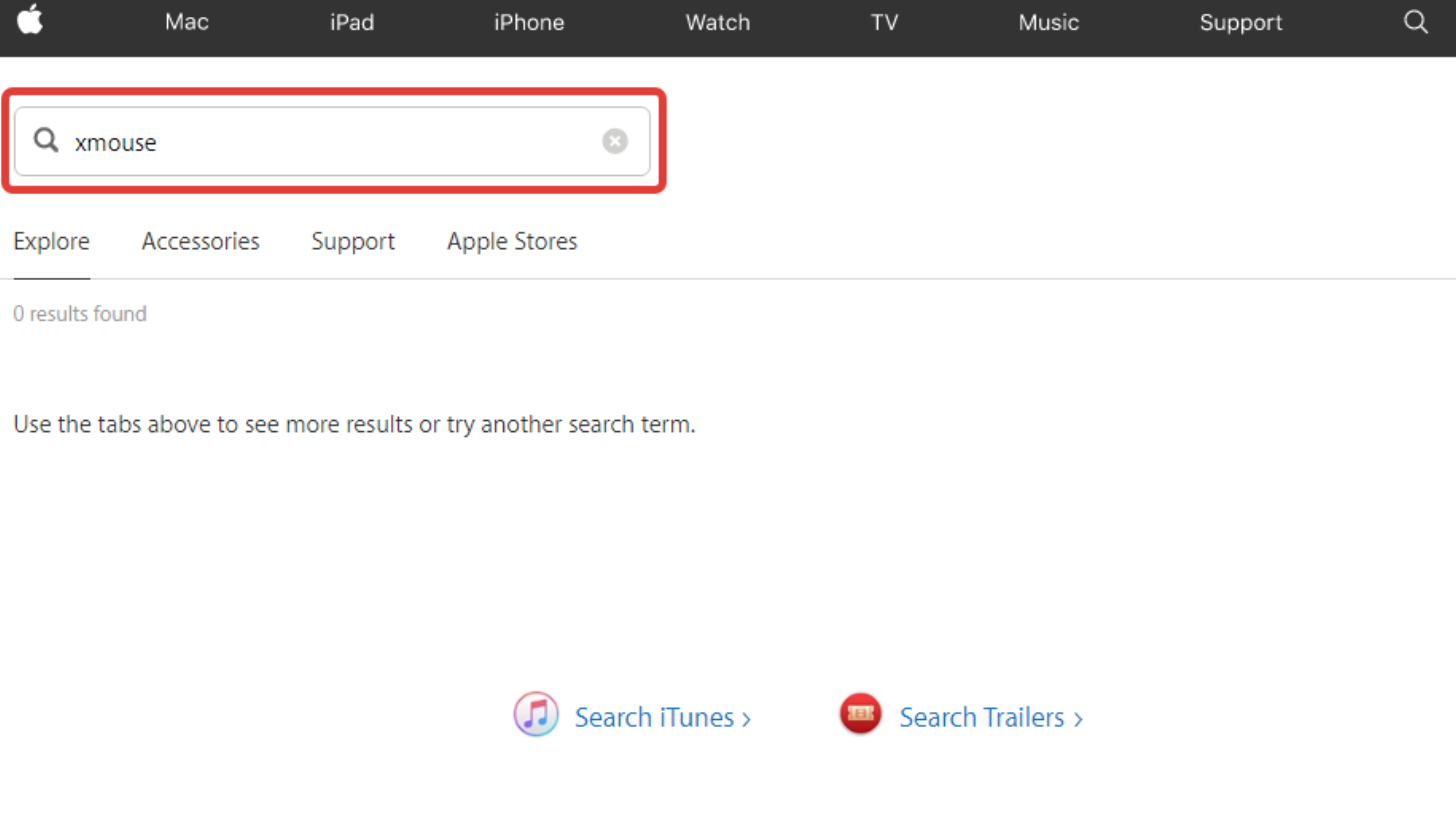Switch to the Accessories tab
Image resolution: width=1456 pixels, height=820 pixels.
pos(200,241)
